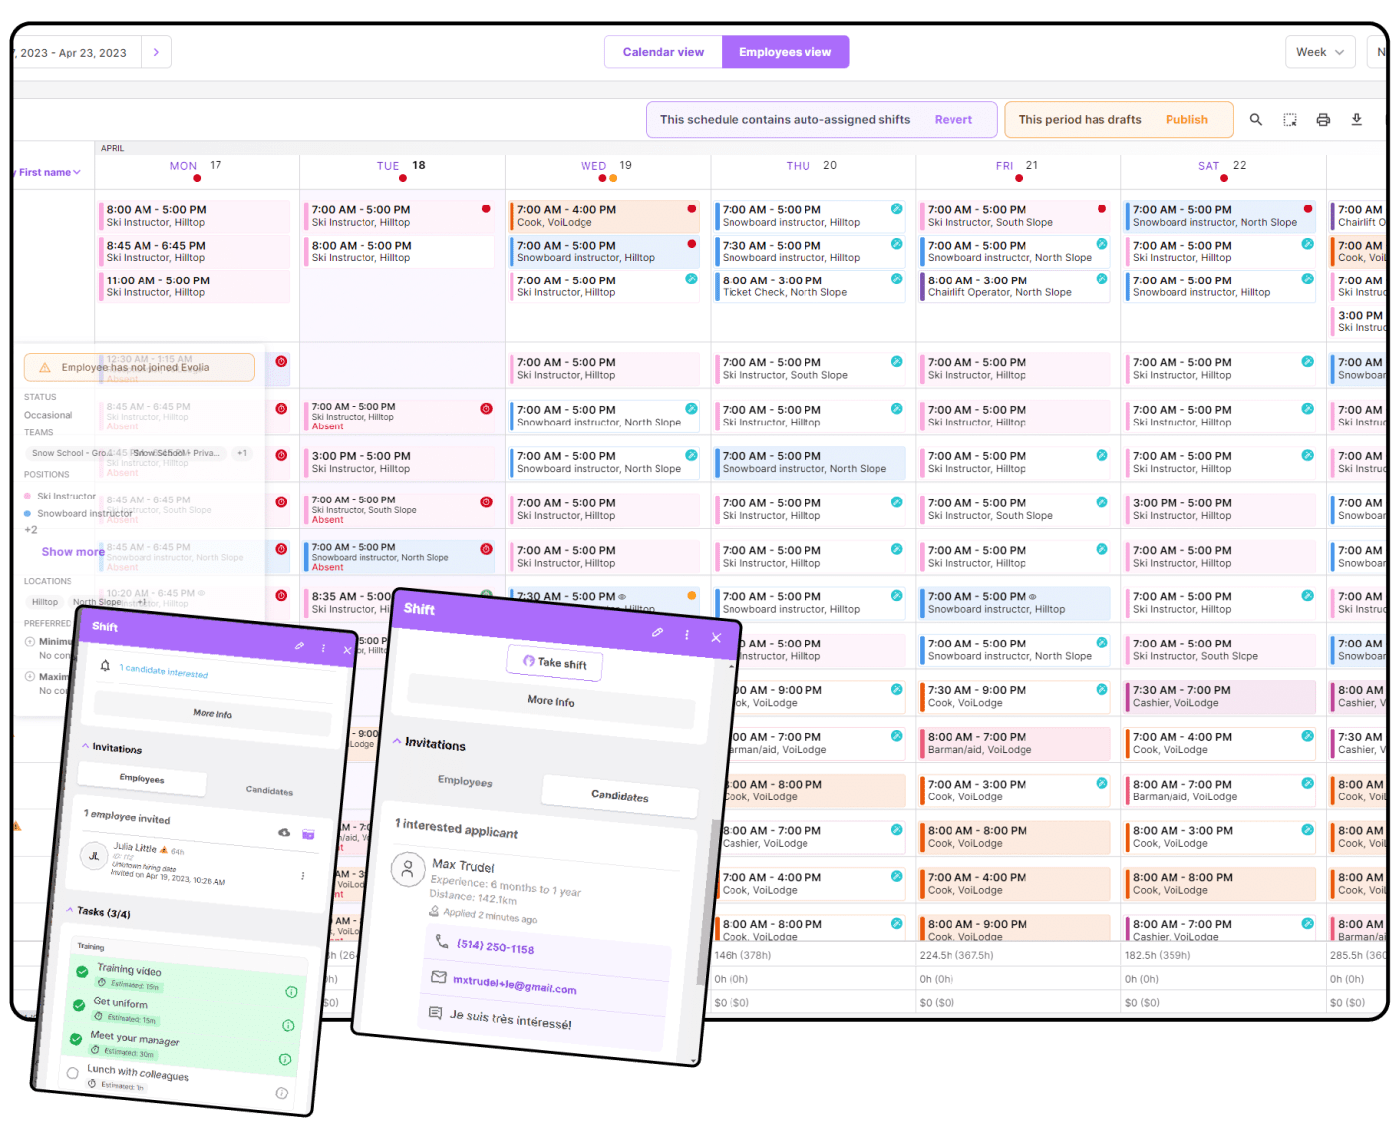Uncheck the Get uniform task

coord(79,1004)
